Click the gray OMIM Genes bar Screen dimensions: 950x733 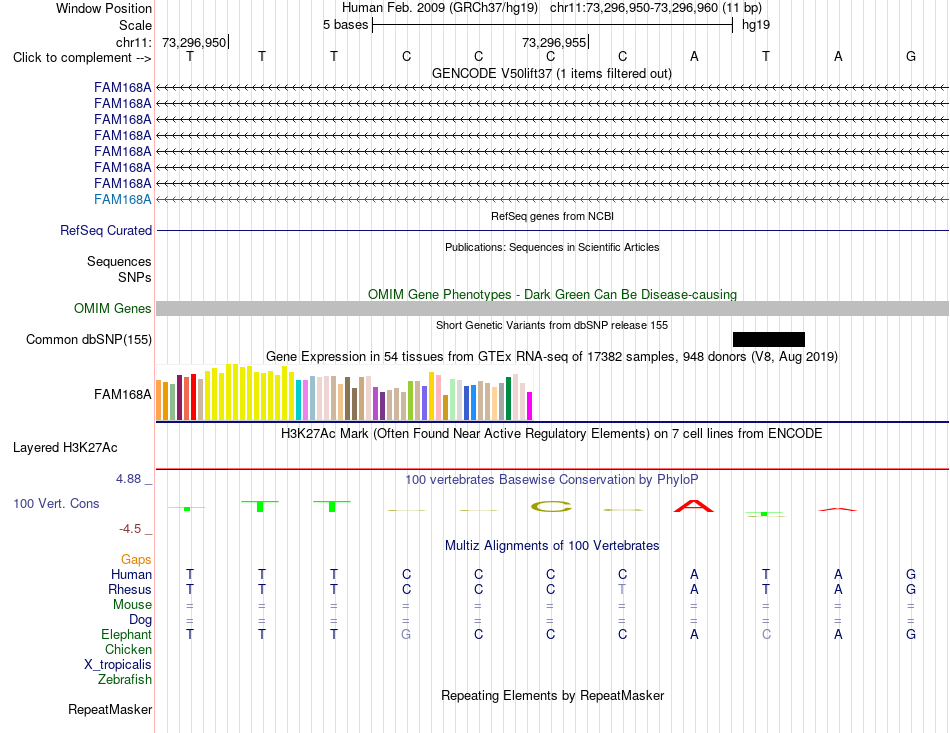pos(552,308)
